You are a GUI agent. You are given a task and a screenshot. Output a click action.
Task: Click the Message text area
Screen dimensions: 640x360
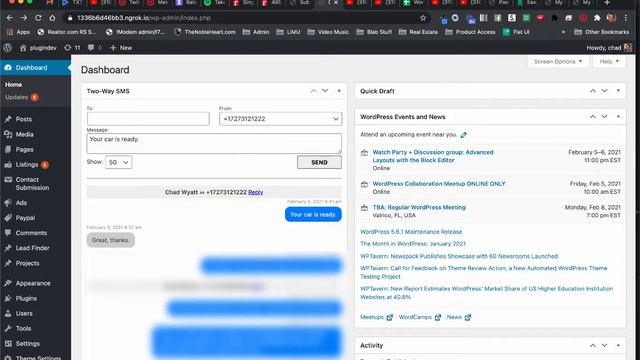coord(214,143)
